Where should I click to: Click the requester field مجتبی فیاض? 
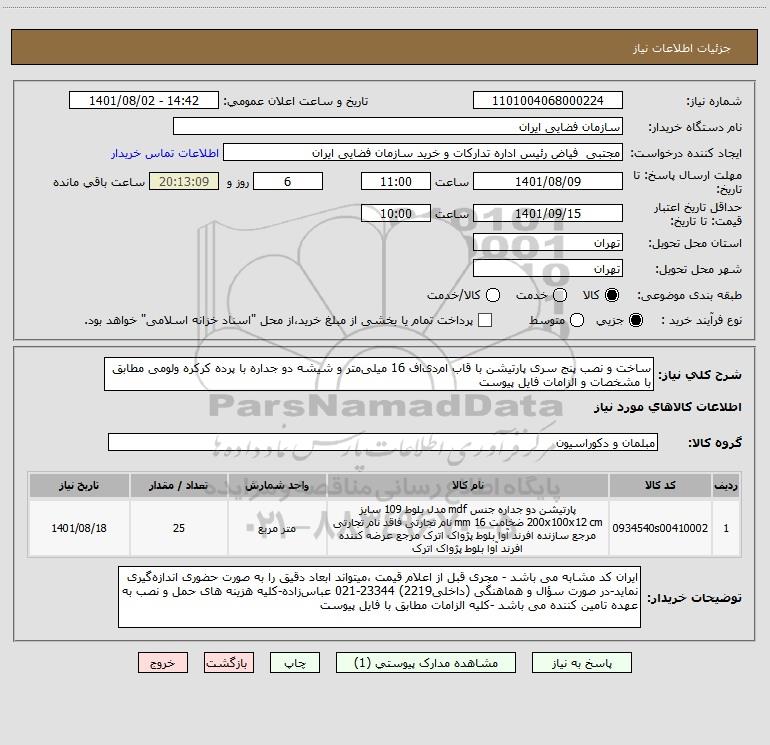coord(423,153)
